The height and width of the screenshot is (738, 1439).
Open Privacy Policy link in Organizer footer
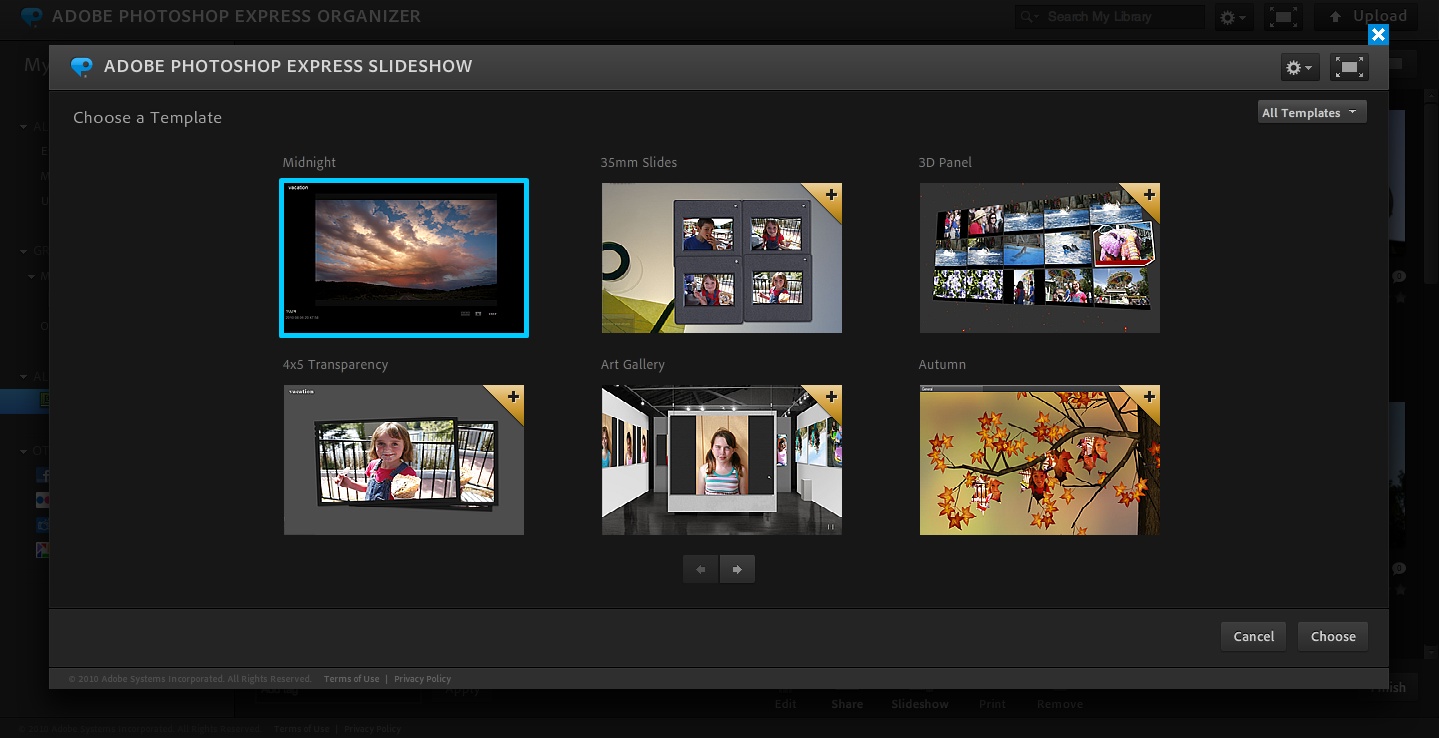372,729
